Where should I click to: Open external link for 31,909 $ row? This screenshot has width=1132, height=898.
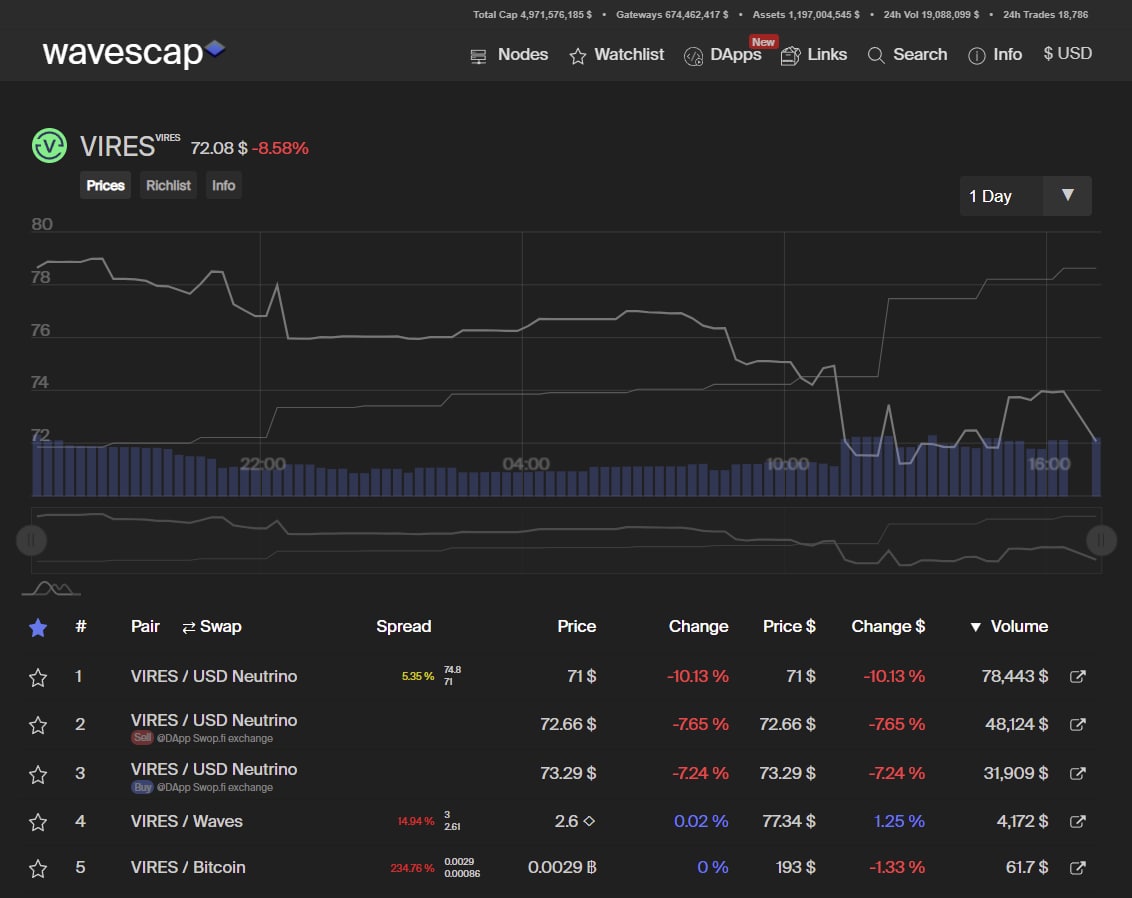pyautogui.click(x=1077, y=773)
